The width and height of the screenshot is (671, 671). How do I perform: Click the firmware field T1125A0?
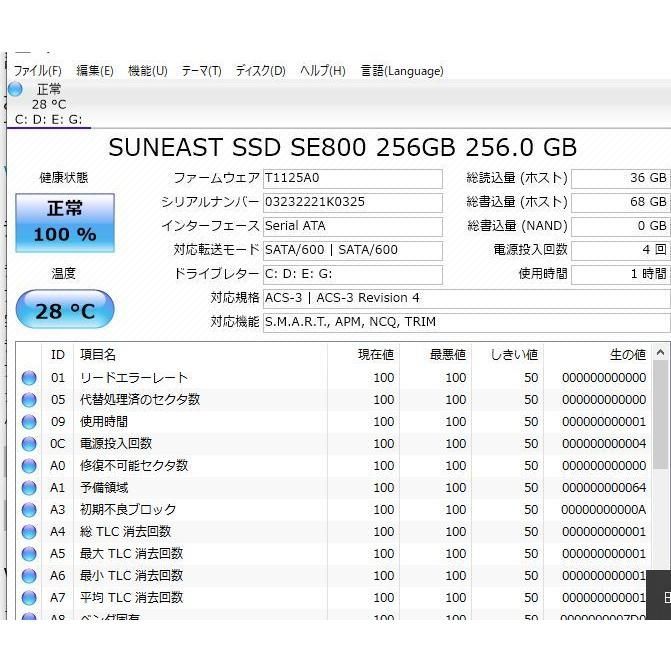point(353,178)
